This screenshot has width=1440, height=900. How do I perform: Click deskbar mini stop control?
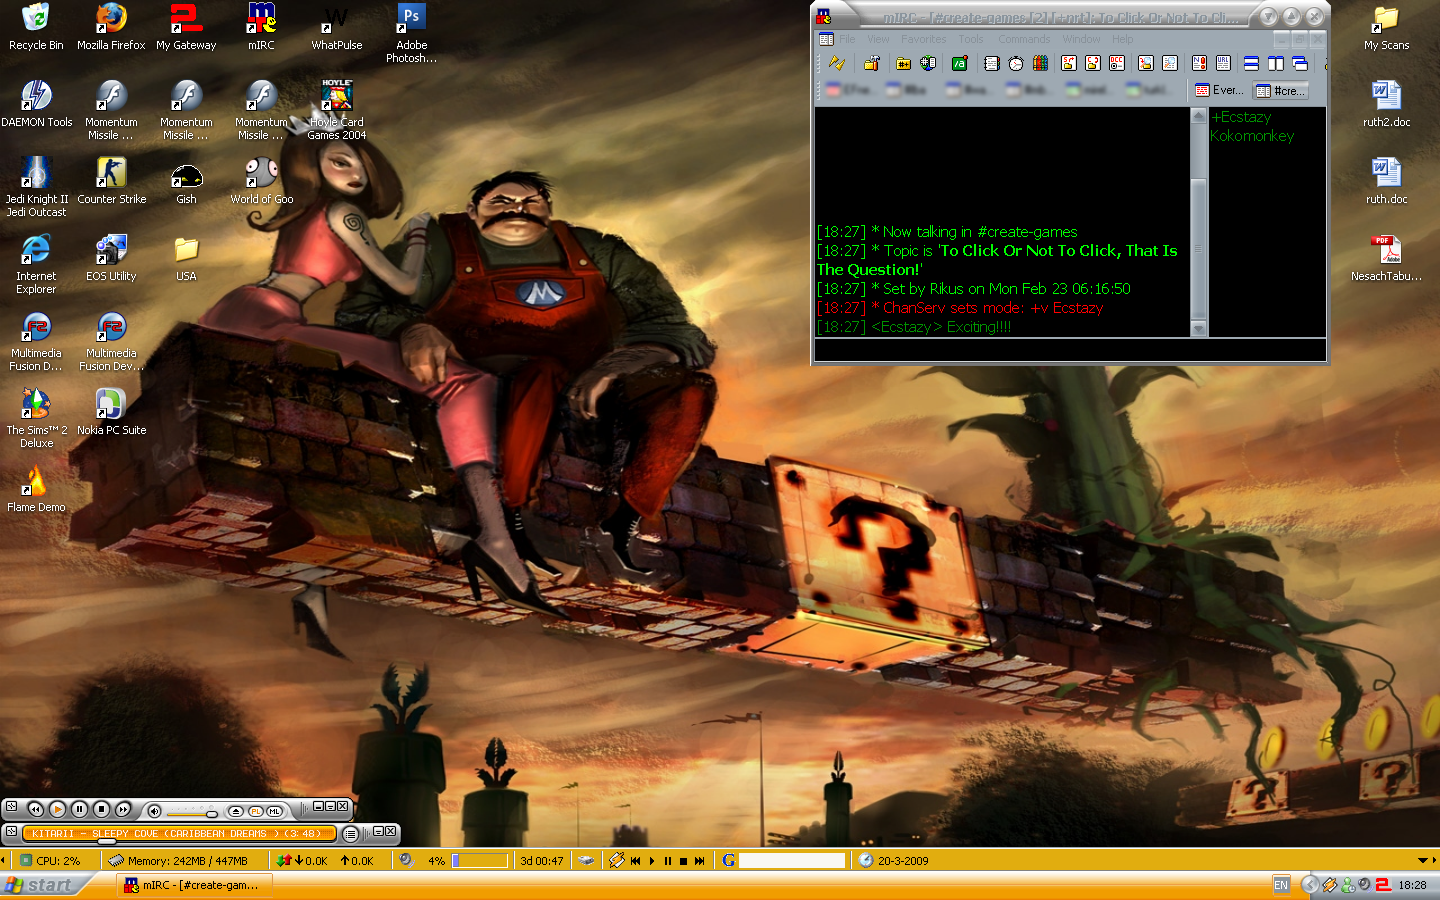point(683,860)
